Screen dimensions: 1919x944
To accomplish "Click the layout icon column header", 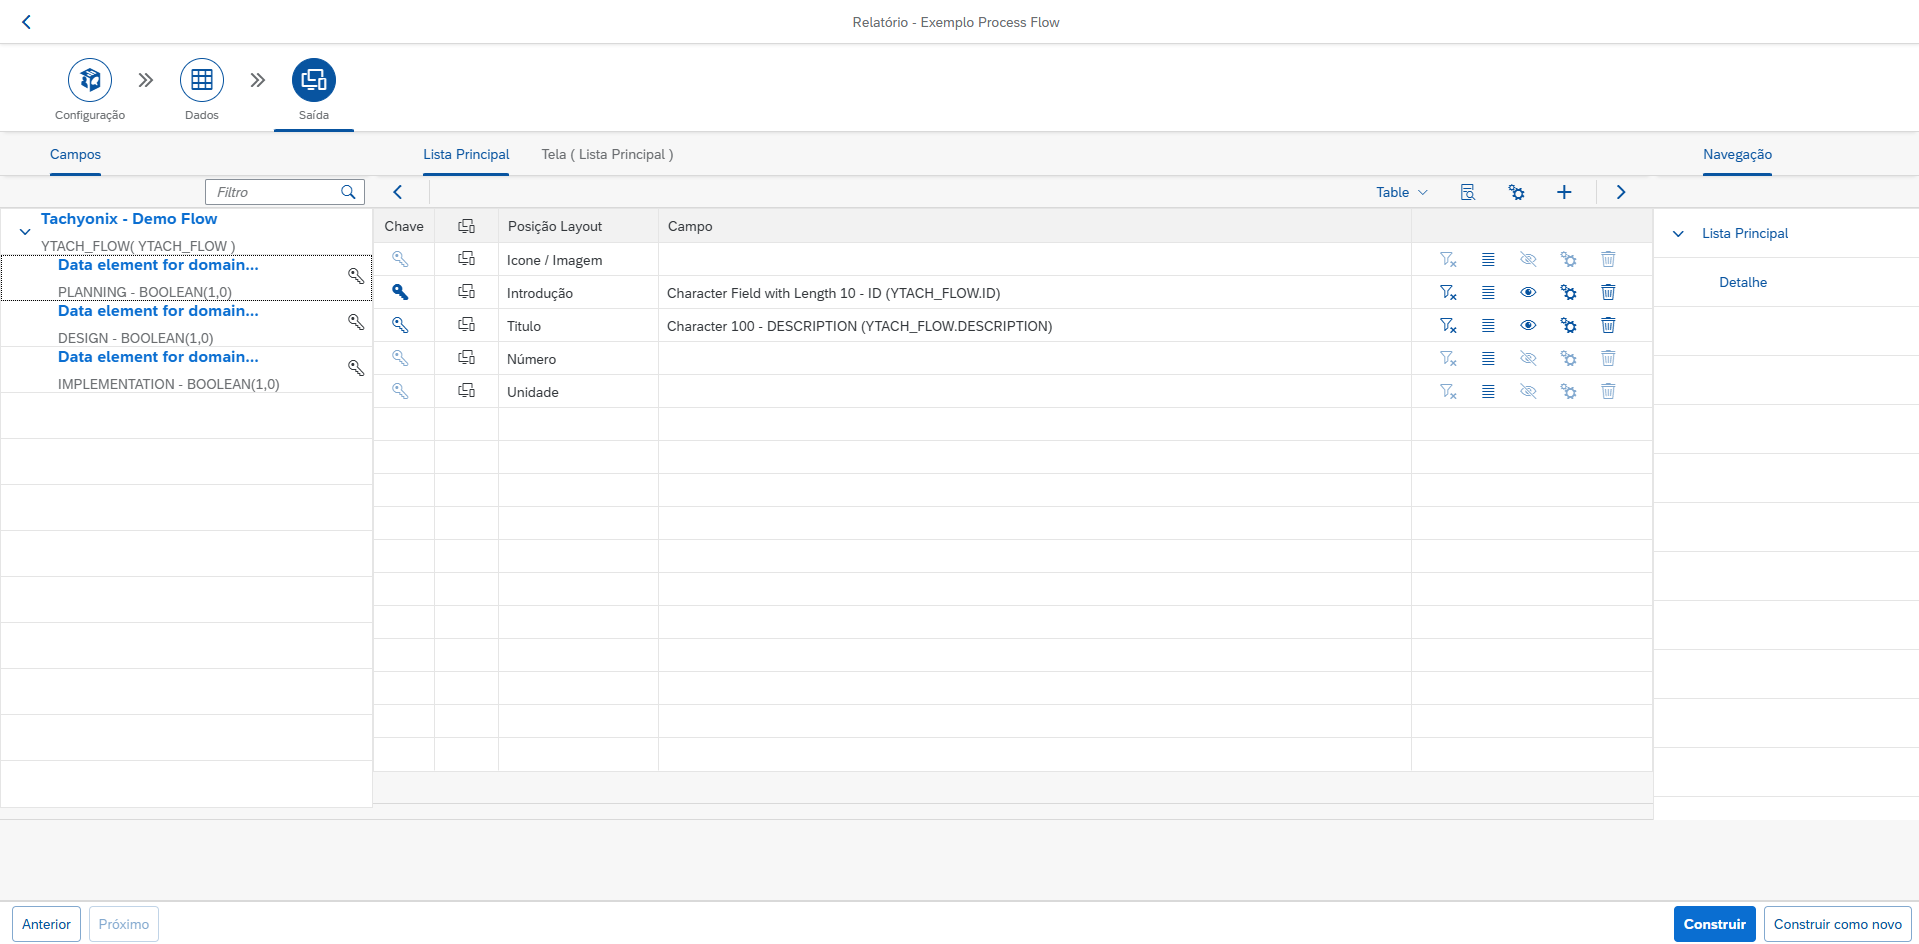I will point(466,226).
